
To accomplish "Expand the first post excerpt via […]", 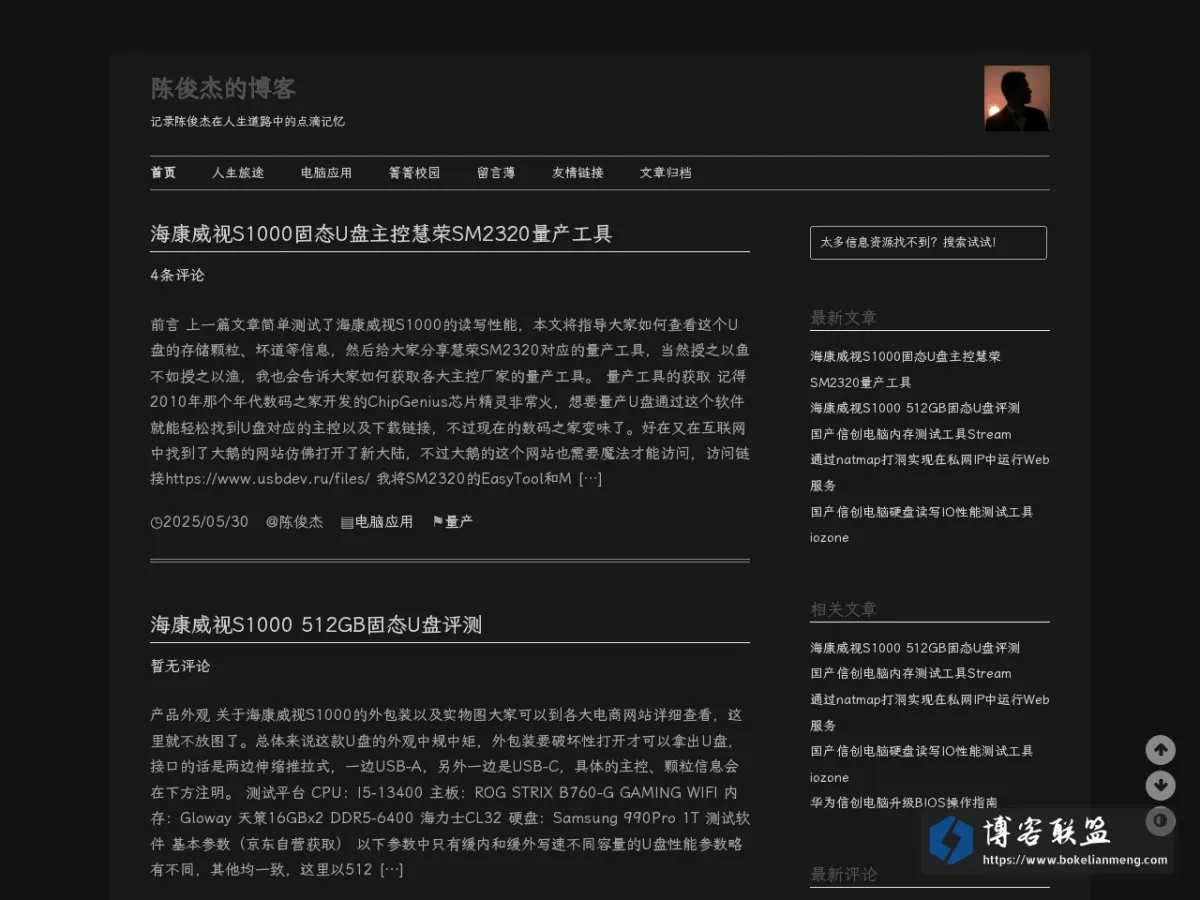I will pyautogui.click(x=591, y=479).
